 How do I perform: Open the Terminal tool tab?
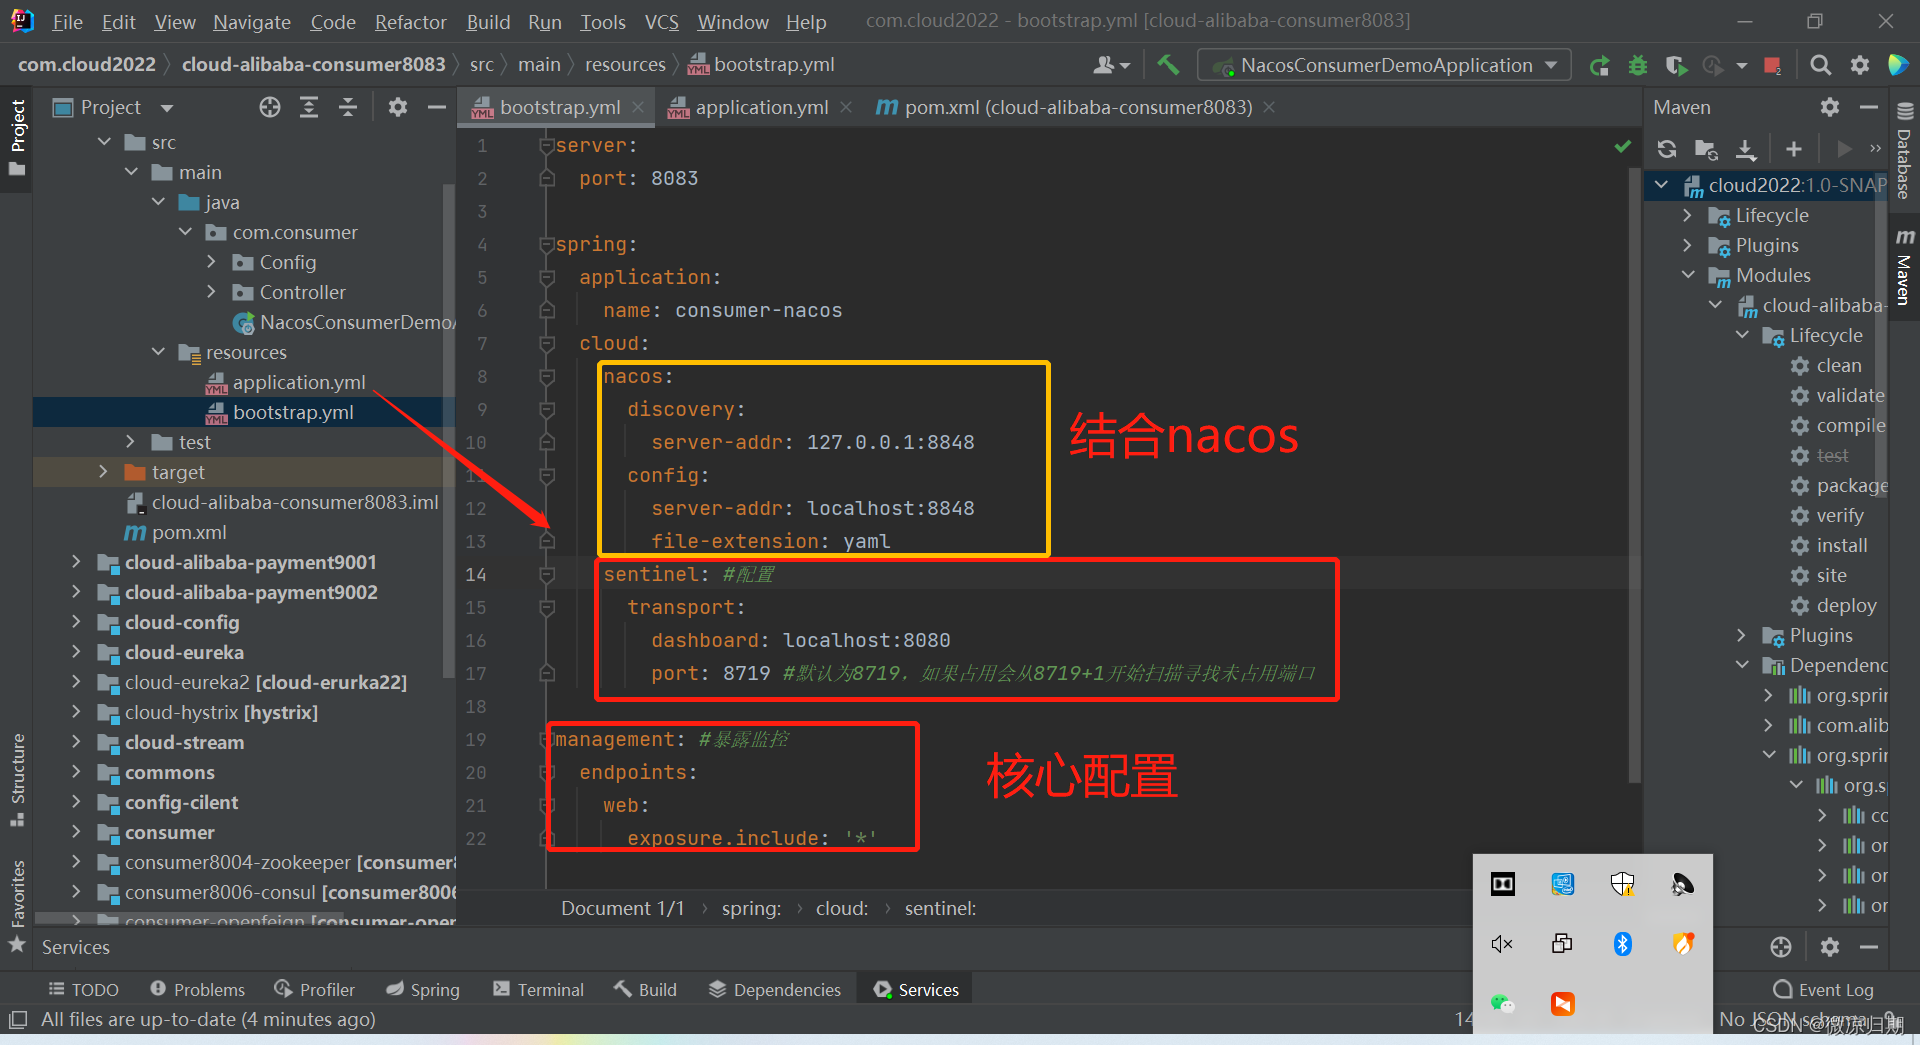538,989
